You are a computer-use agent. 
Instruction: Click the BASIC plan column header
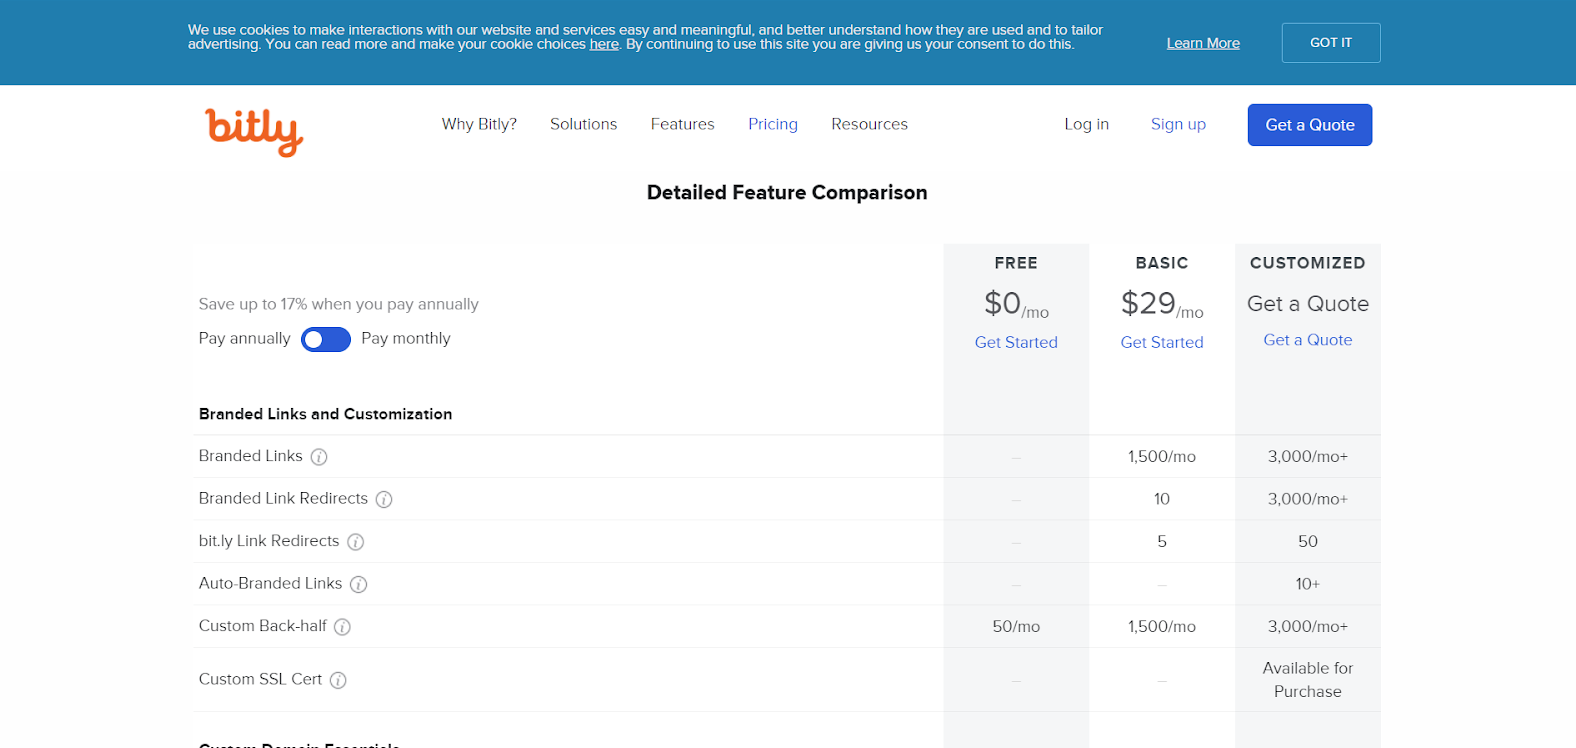pyautogui.click(x=1162, y=263)
